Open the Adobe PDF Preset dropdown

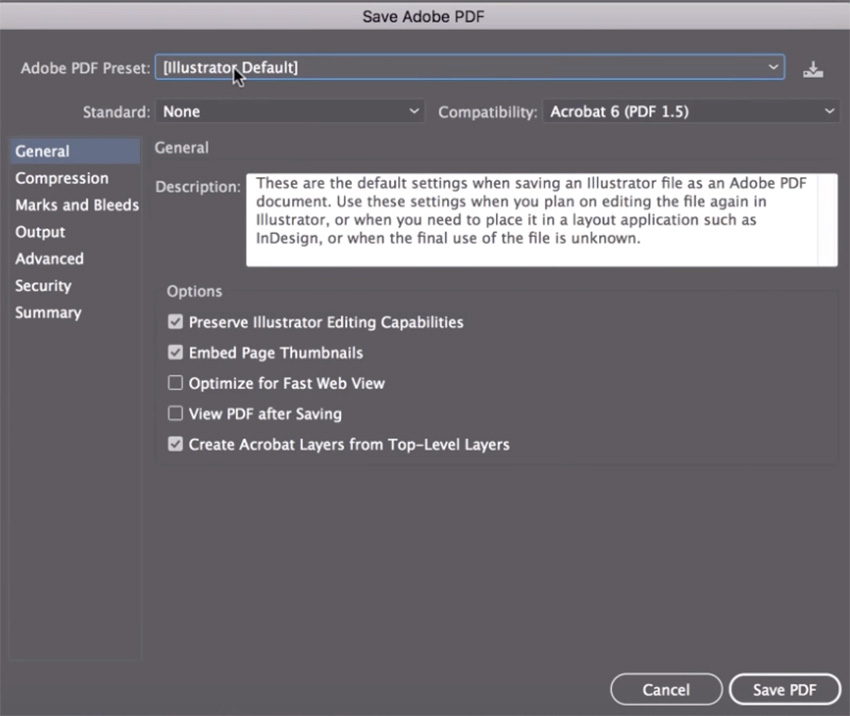point(469,67)
